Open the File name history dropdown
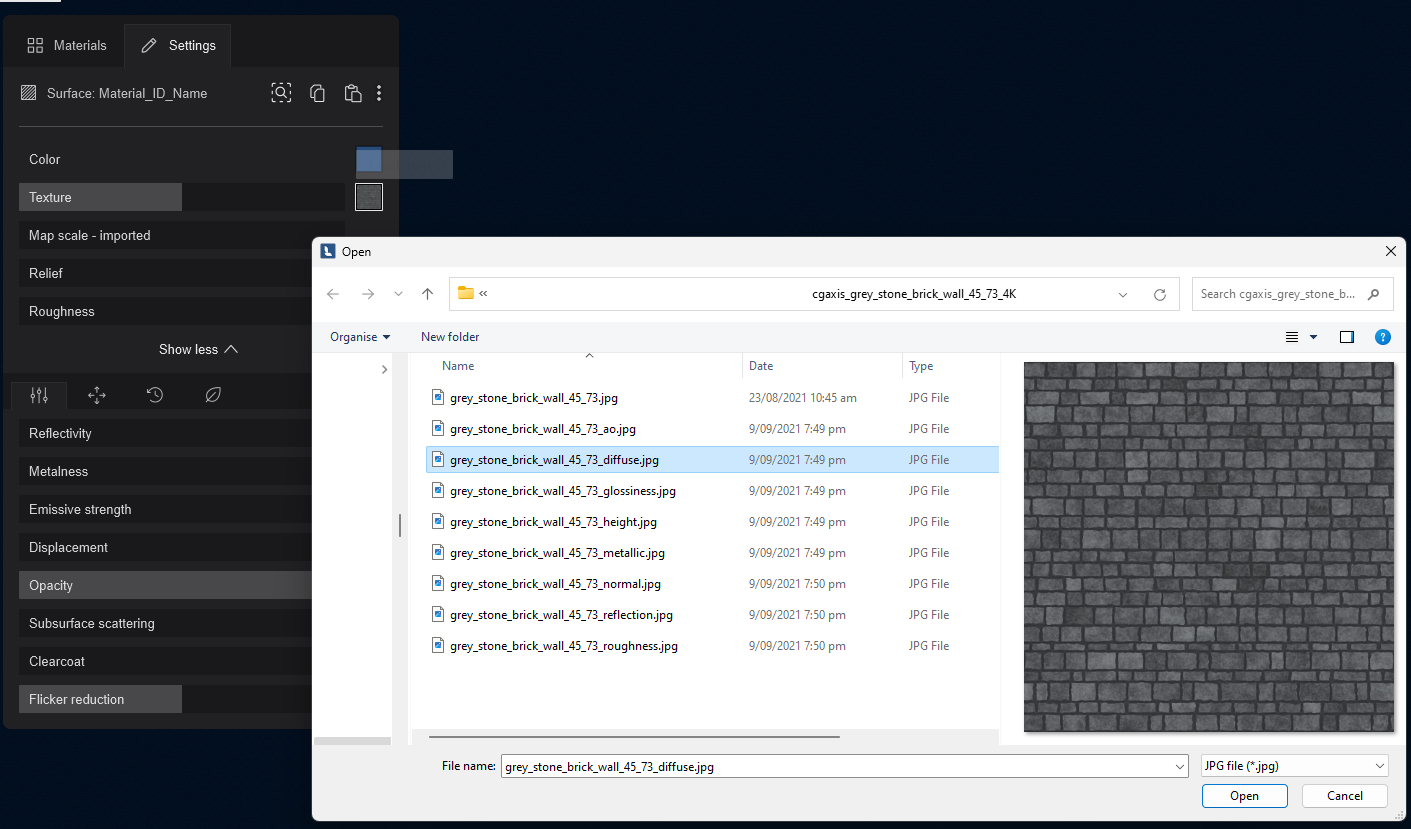 [1180, 767]
